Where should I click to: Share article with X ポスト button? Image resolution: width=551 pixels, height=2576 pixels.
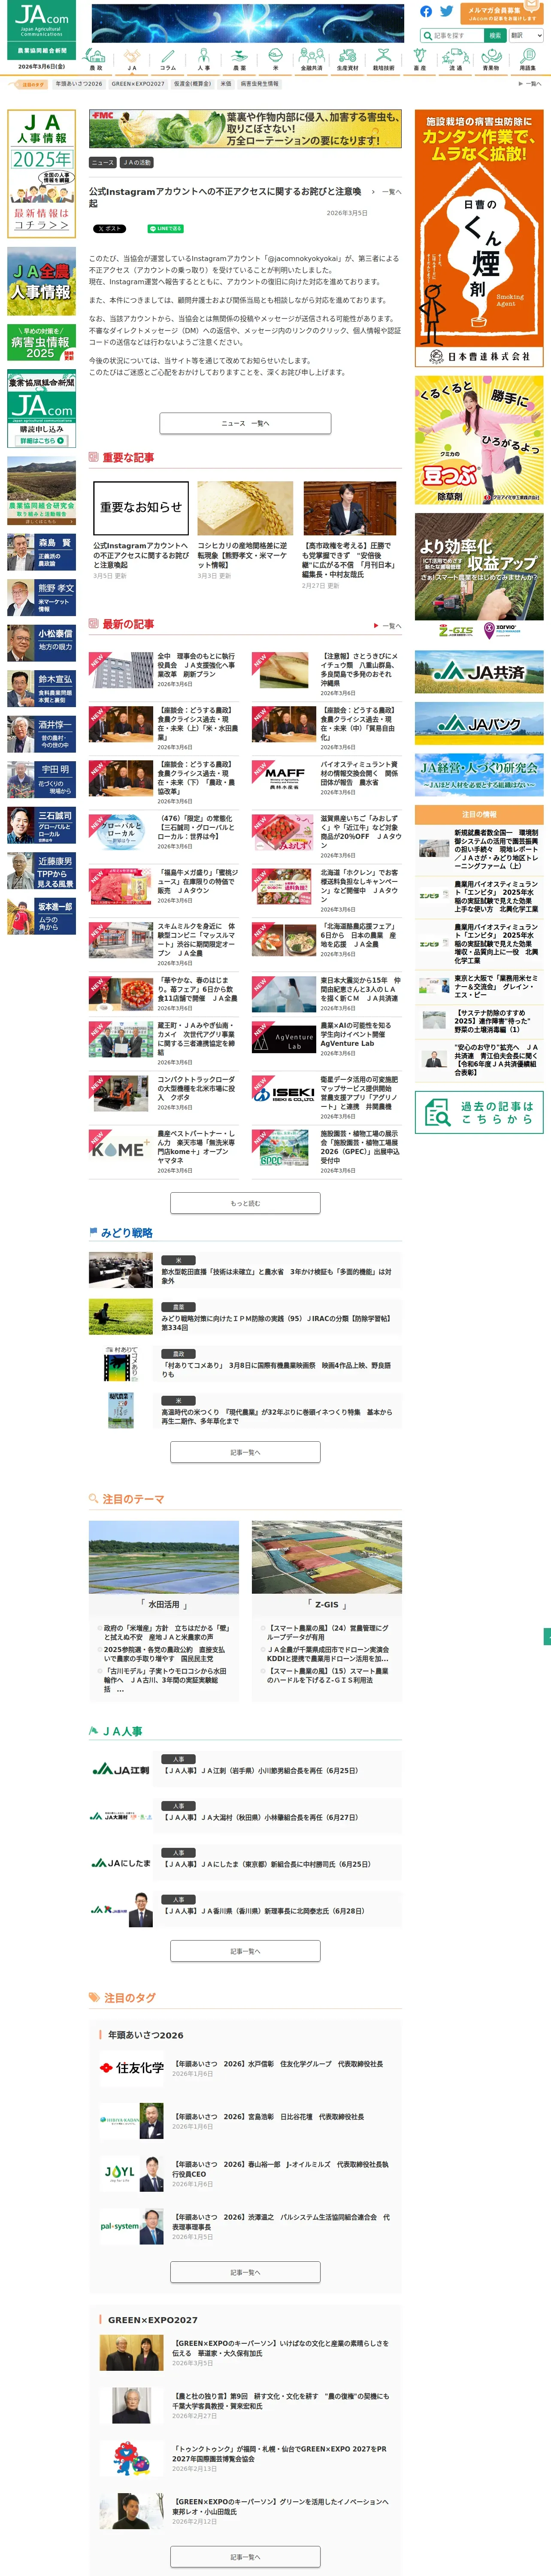tap(109, 229)
